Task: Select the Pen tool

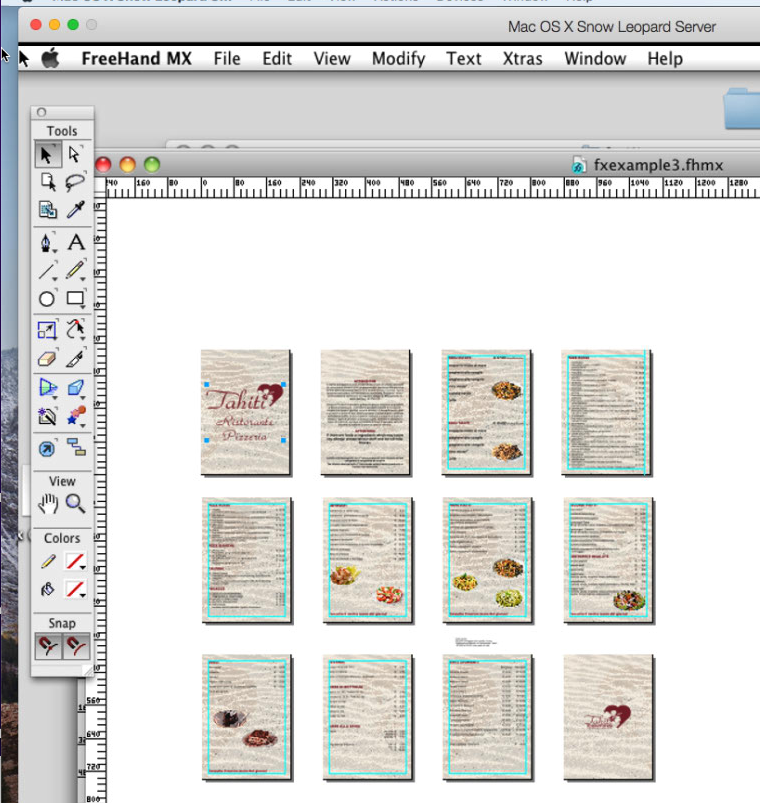Action: (x=47, y=242)
